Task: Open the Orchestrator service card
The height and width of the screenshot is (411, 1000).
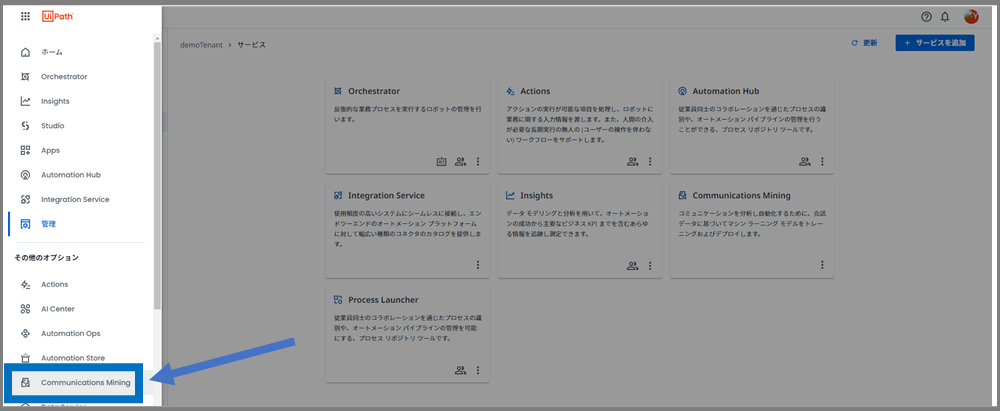Action: coord(408,126)
